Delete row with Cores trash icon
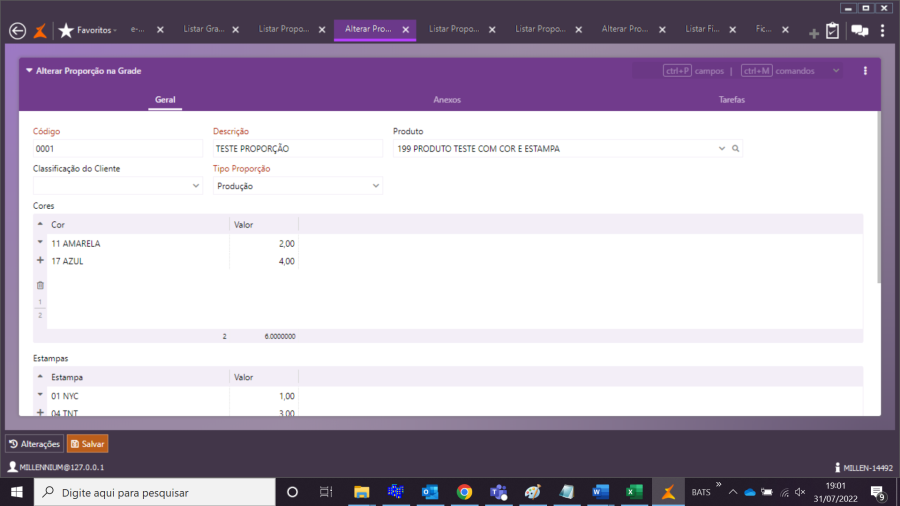 [x=40, y=285]
